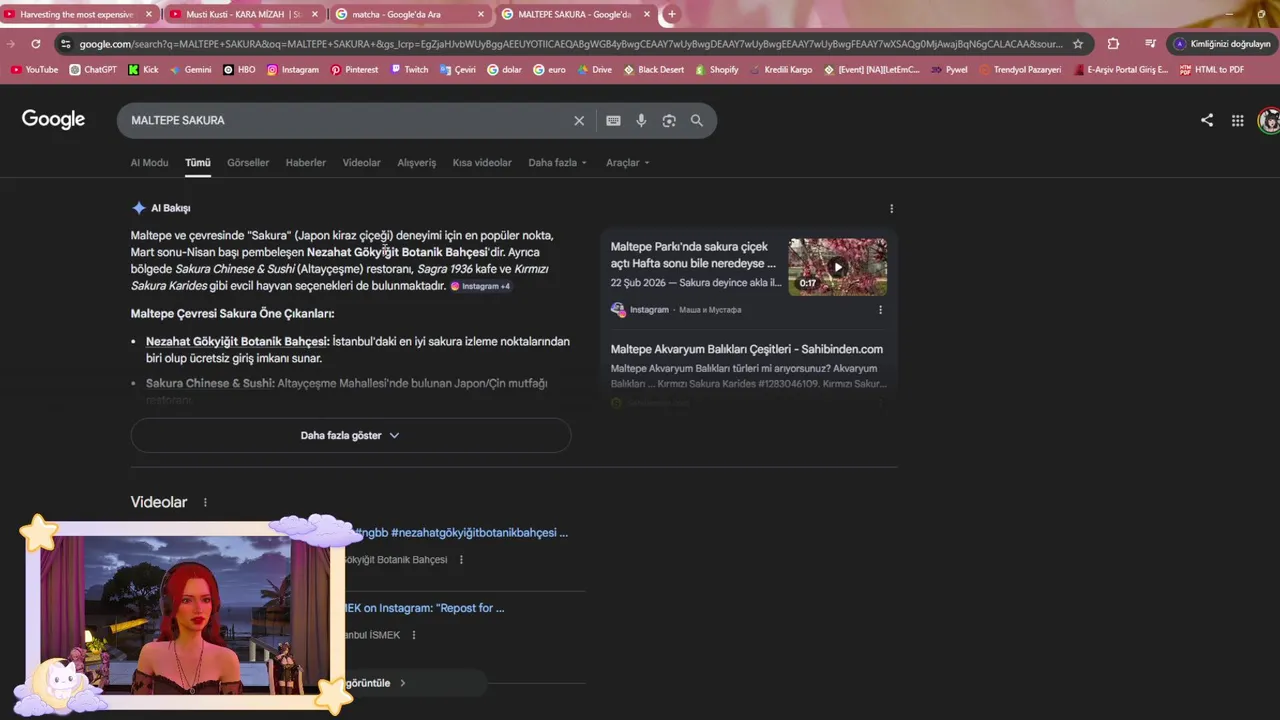The width and height of the screenshot is (1280, 720).
Task: Open options next to Gökyiğit Botanik Bahçesi video
Action: [x=461, y=560]
